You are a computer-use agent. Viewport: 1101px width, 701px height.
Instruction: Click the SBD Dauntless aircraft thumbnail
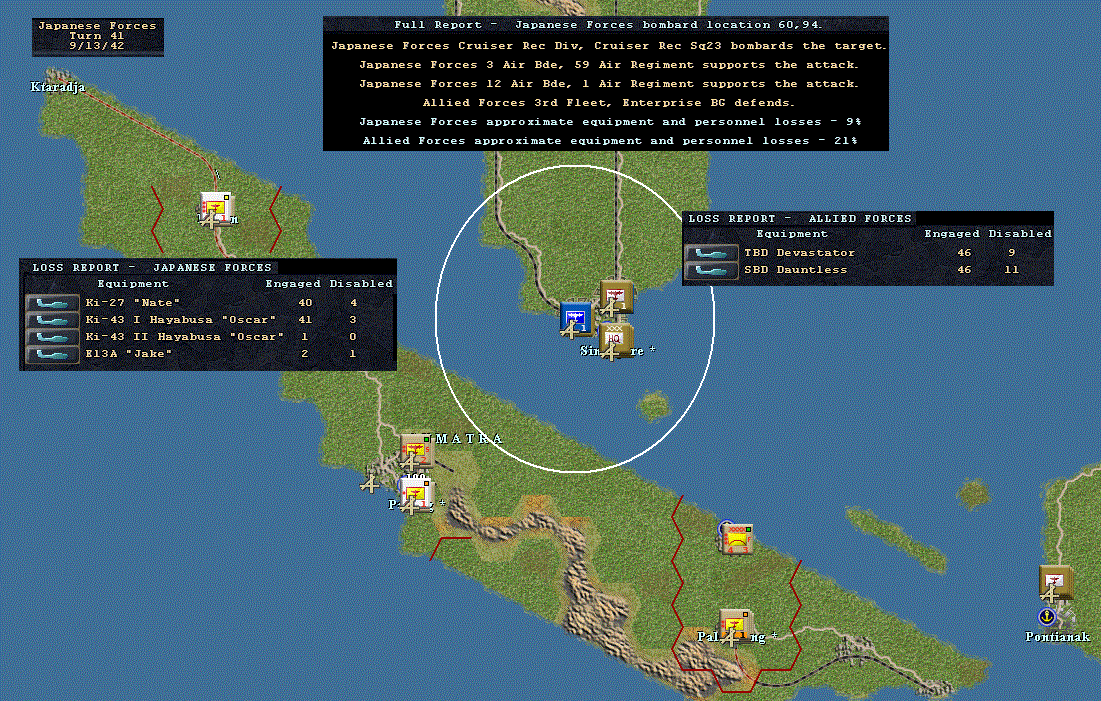(711, 270)
